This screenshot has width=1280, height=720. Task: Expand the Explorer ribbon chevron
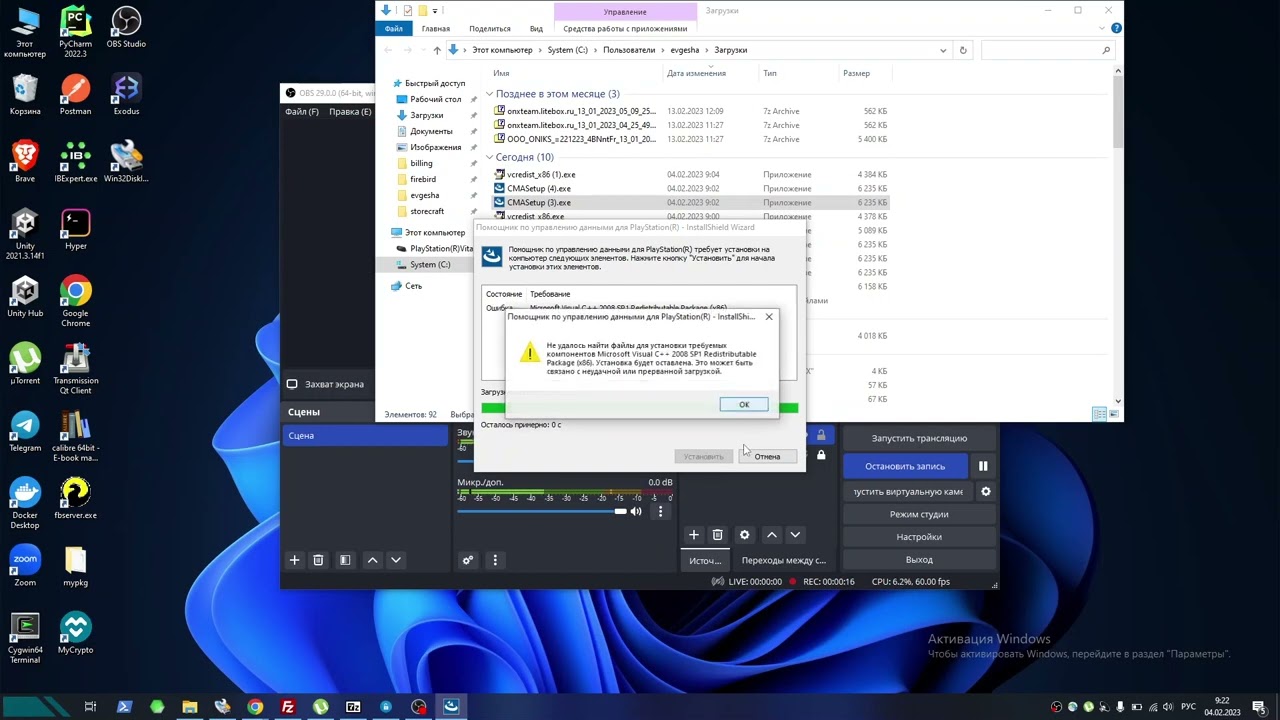click(1104, 28)
